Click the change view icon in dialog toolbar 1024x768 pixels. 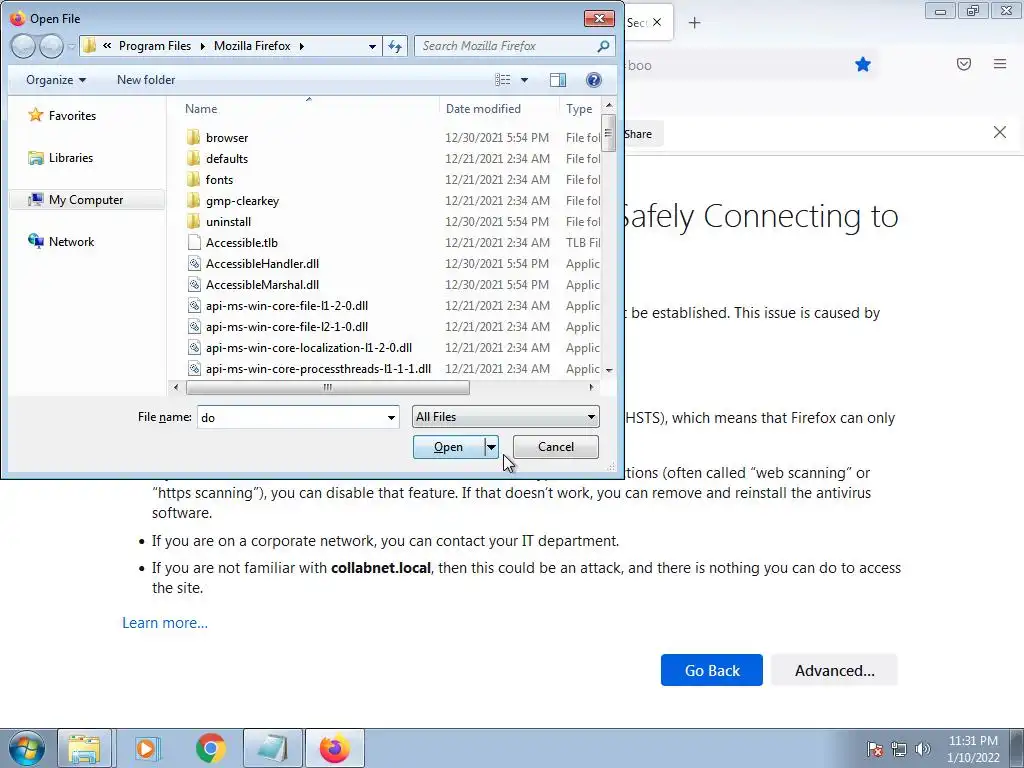click(503, 80)
